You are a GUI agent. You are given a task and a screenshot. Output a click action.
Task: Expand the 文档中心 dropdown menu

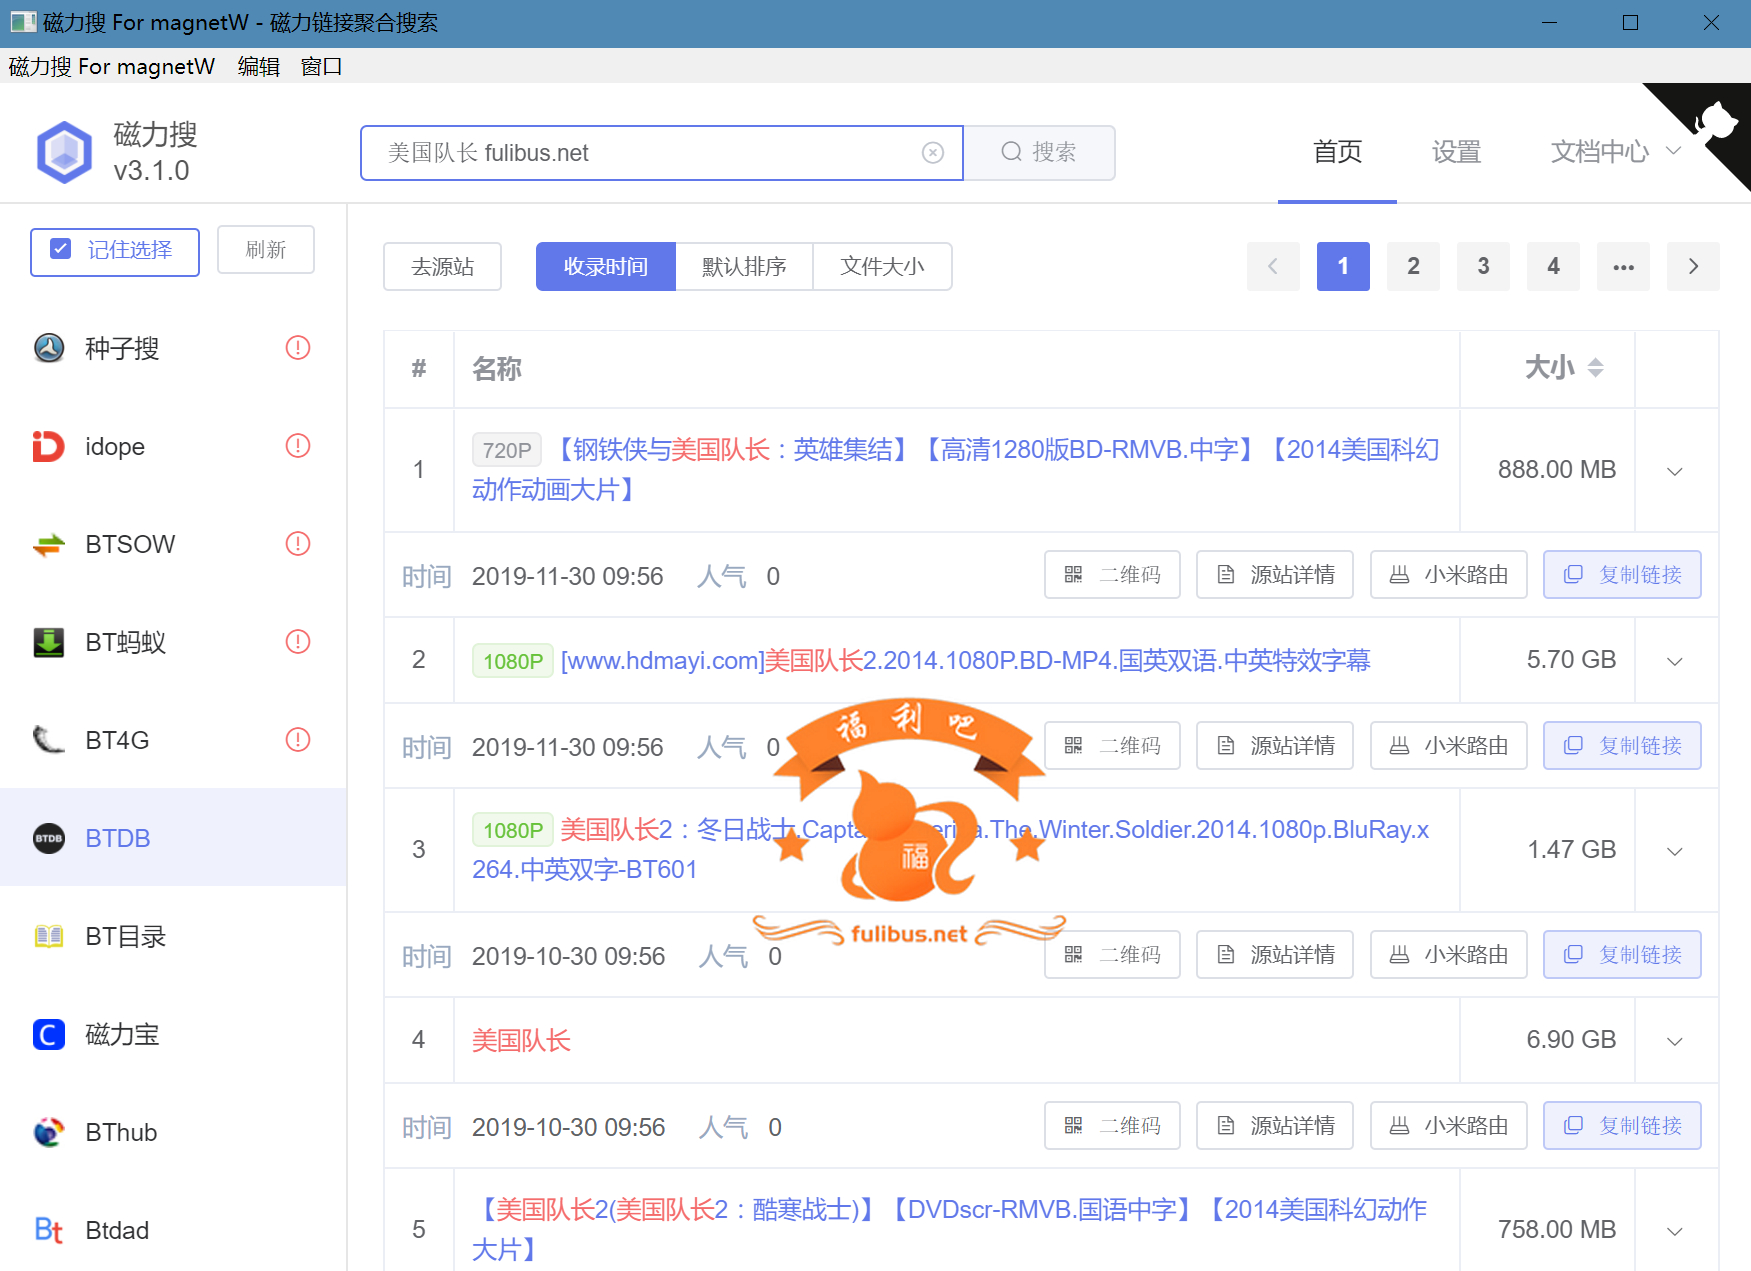click(x=1616, y=152)
